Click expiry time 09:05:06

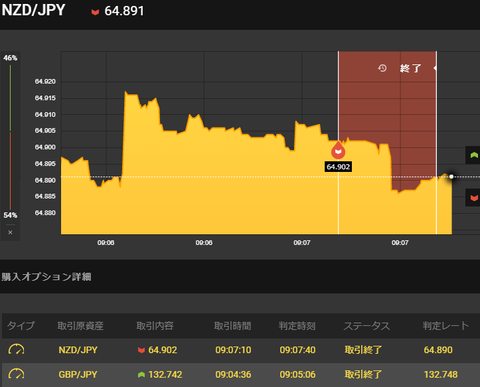coord(297,375)
